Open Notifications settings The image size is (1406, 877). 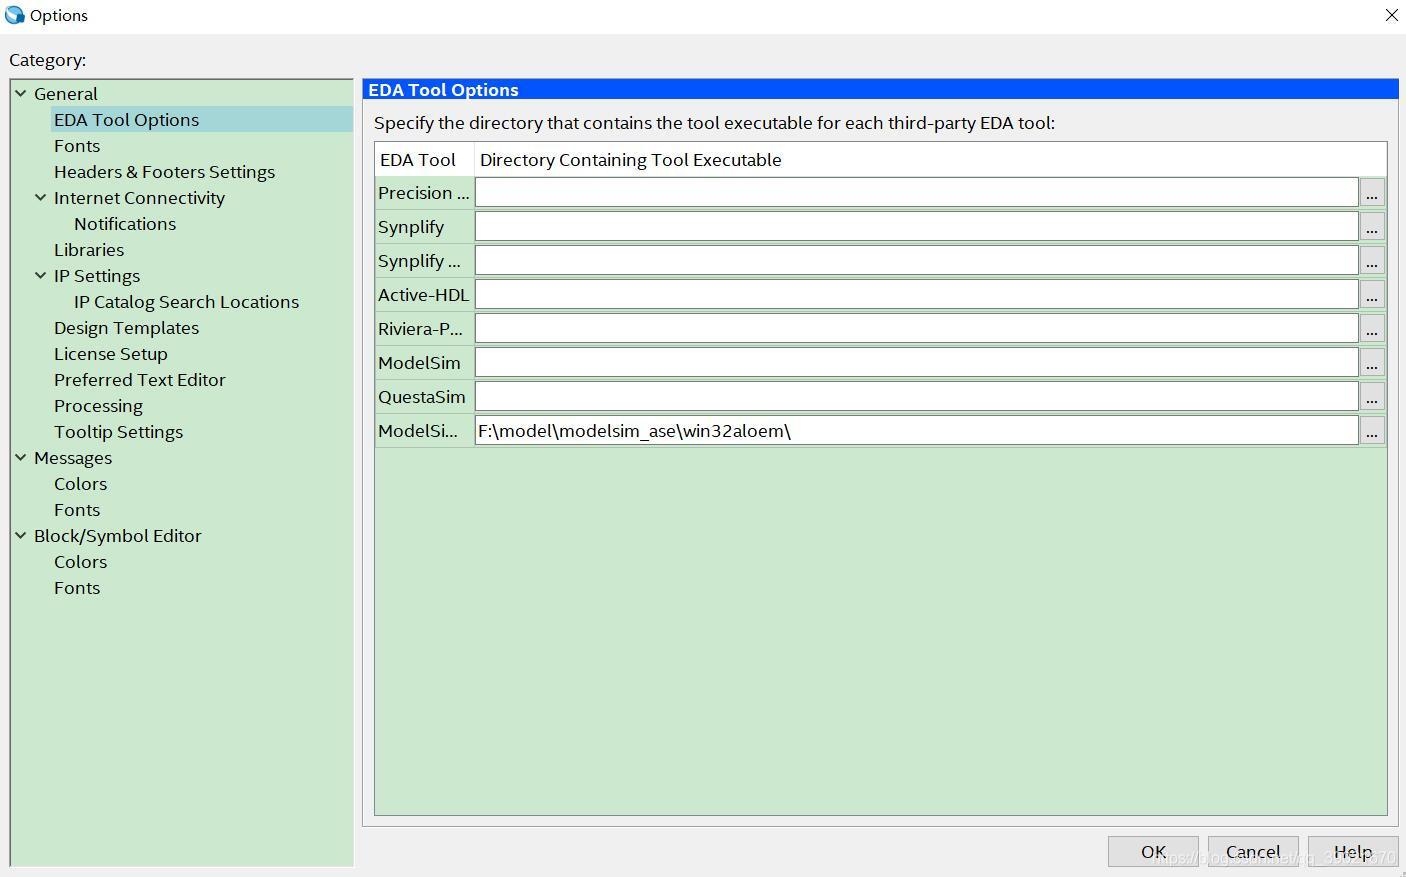(x=125, y=223)
